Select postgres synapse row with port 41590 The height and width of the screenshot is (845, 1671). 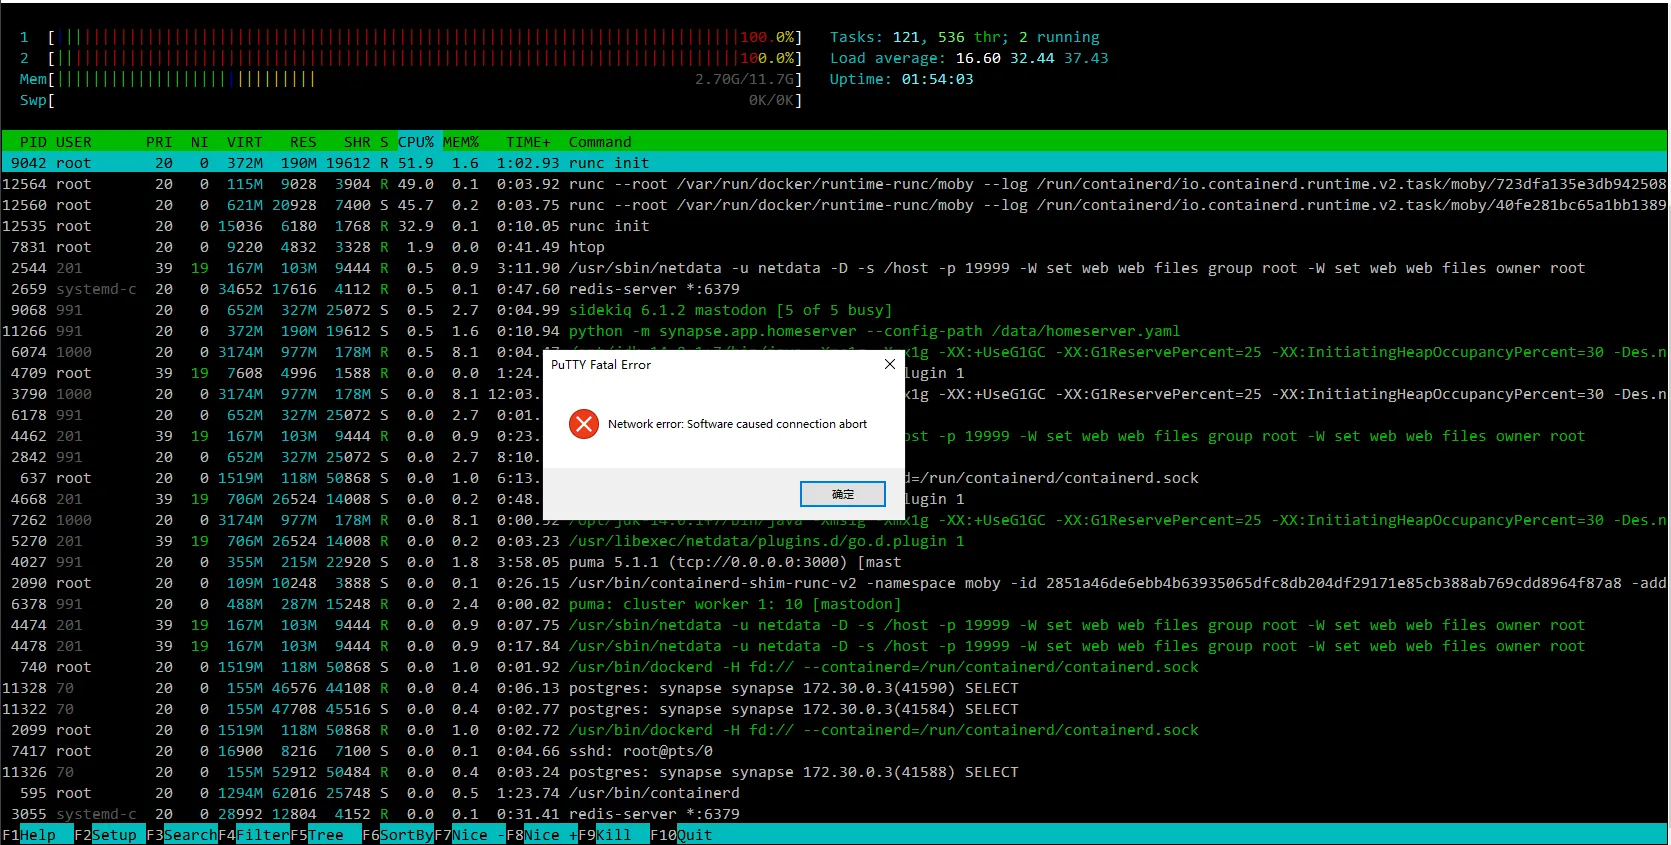[834, 688]
